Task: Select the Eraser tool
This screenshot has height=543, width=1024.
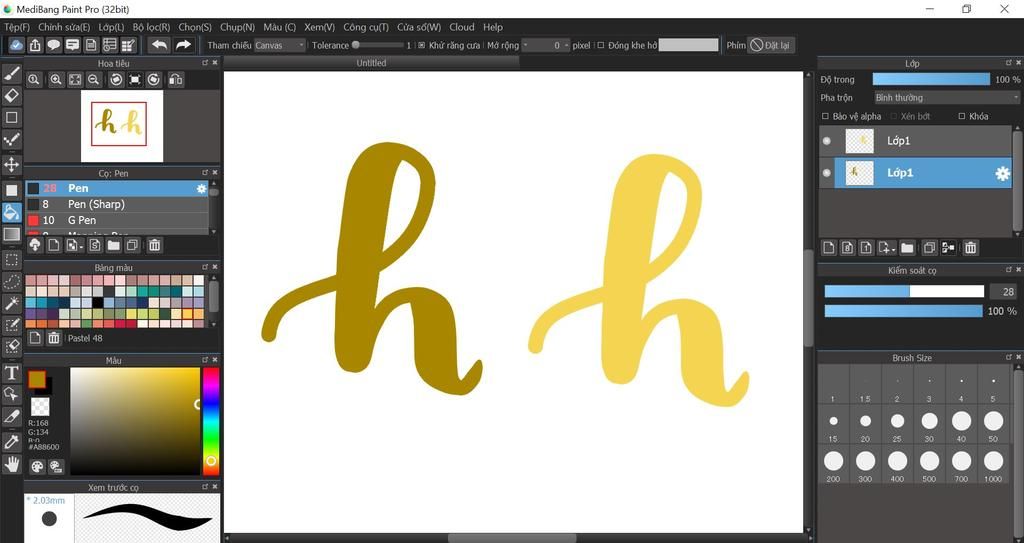Action: click(x=12, y=95)
